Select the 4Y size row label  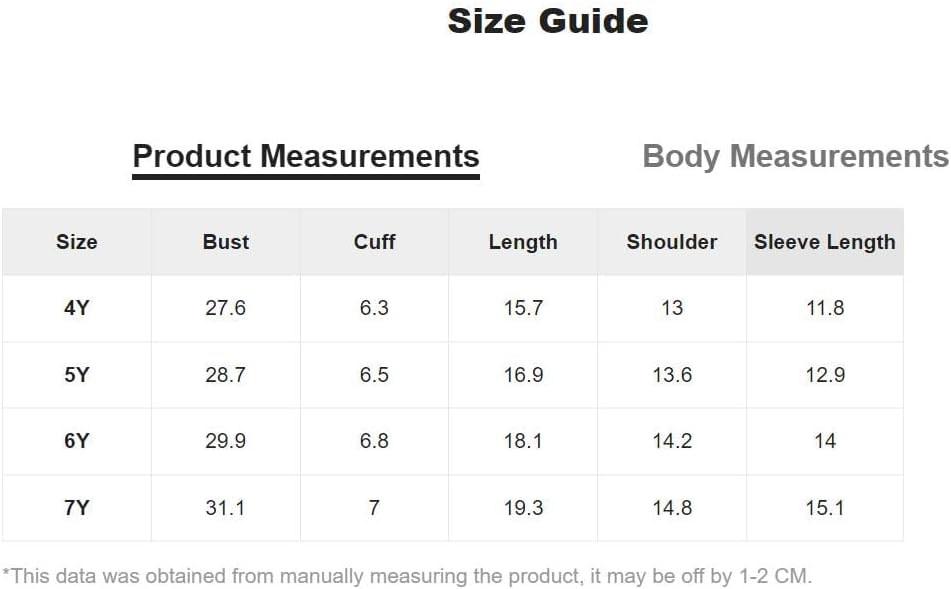click(76, 308)
